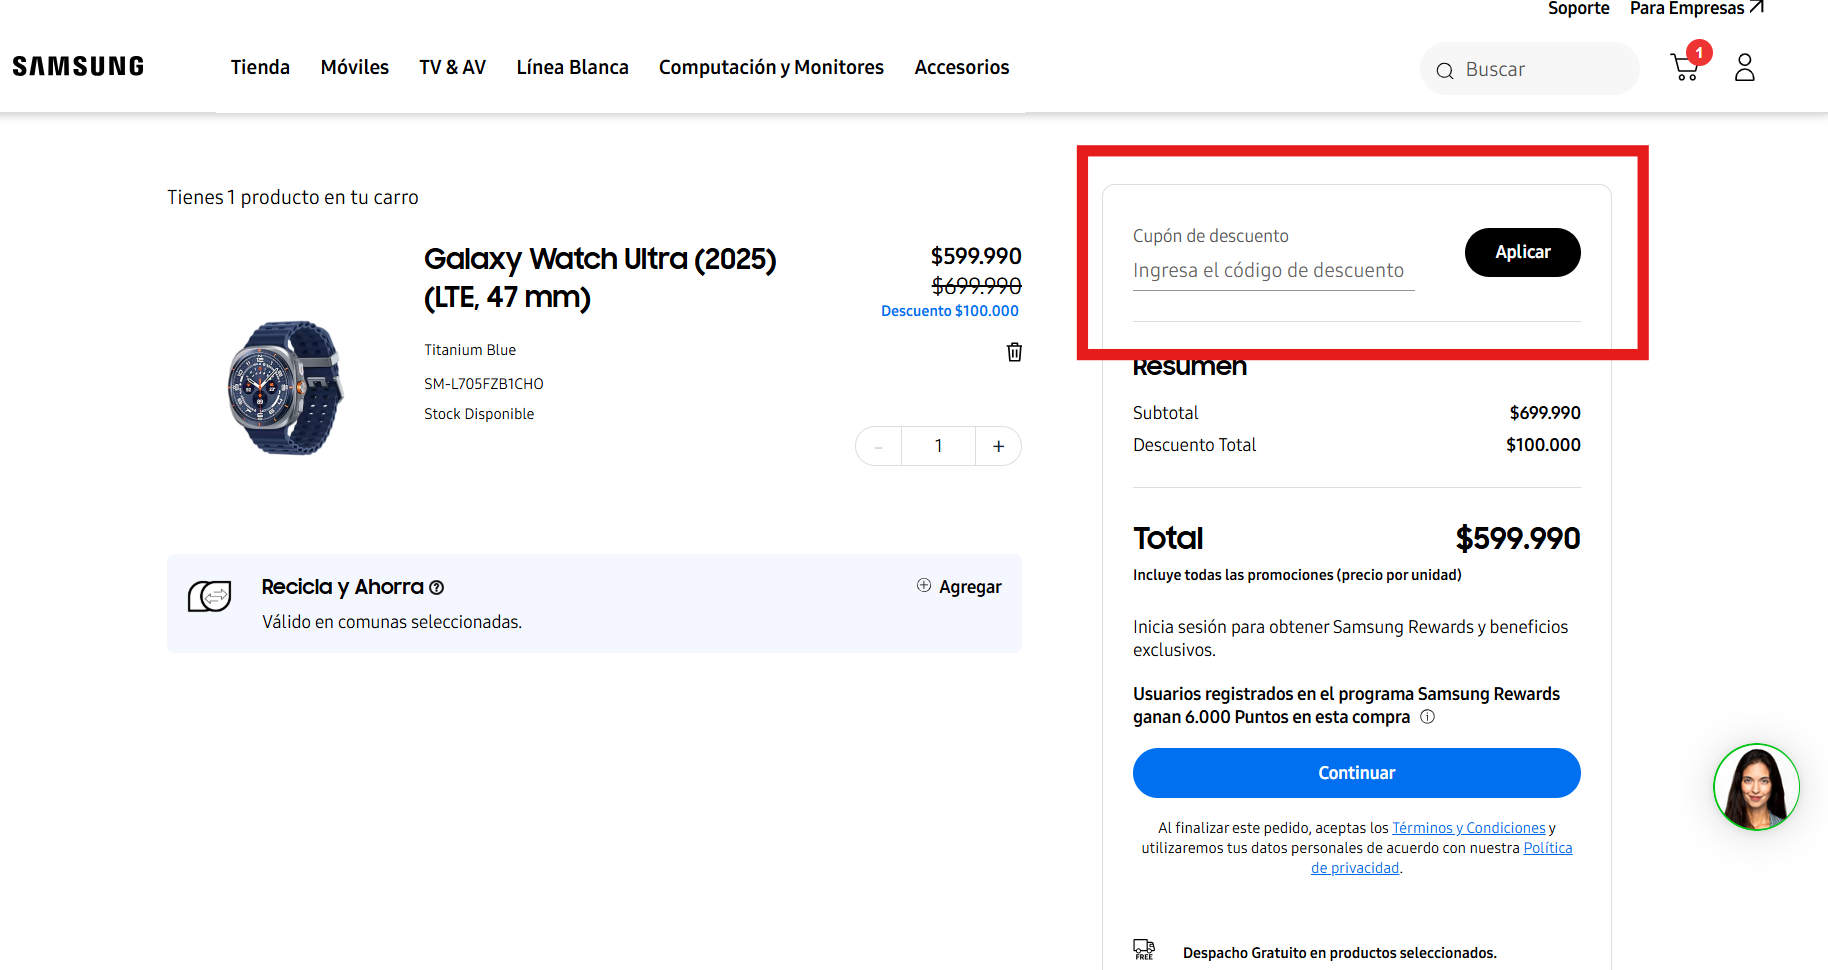Click the account profile icon
This screenshot has height=970, width=1828.
tap(1745, 68)
